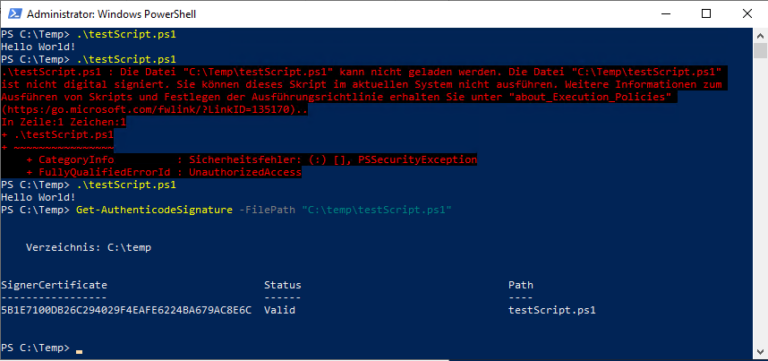Click the certificate thumbprint starting 5B1E7100

[126, 310]
